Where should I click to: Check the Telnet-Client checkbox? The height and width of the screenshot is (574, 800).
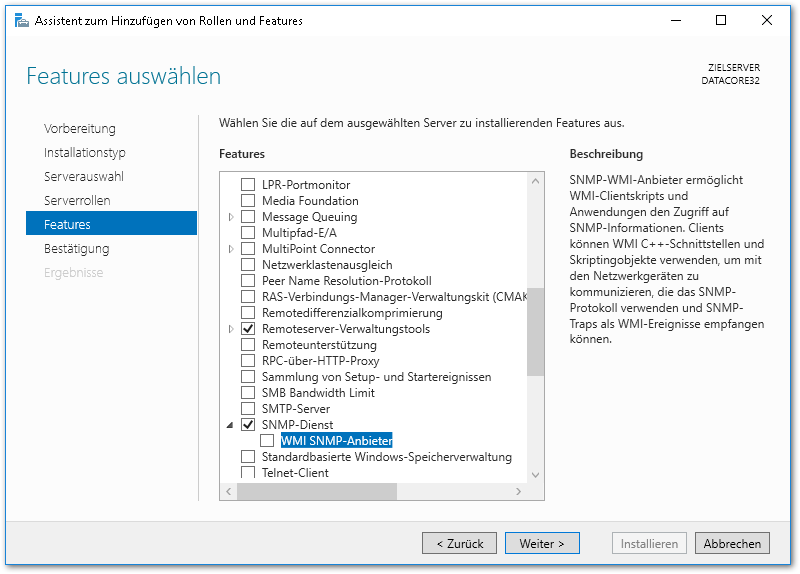click(248, 473)
